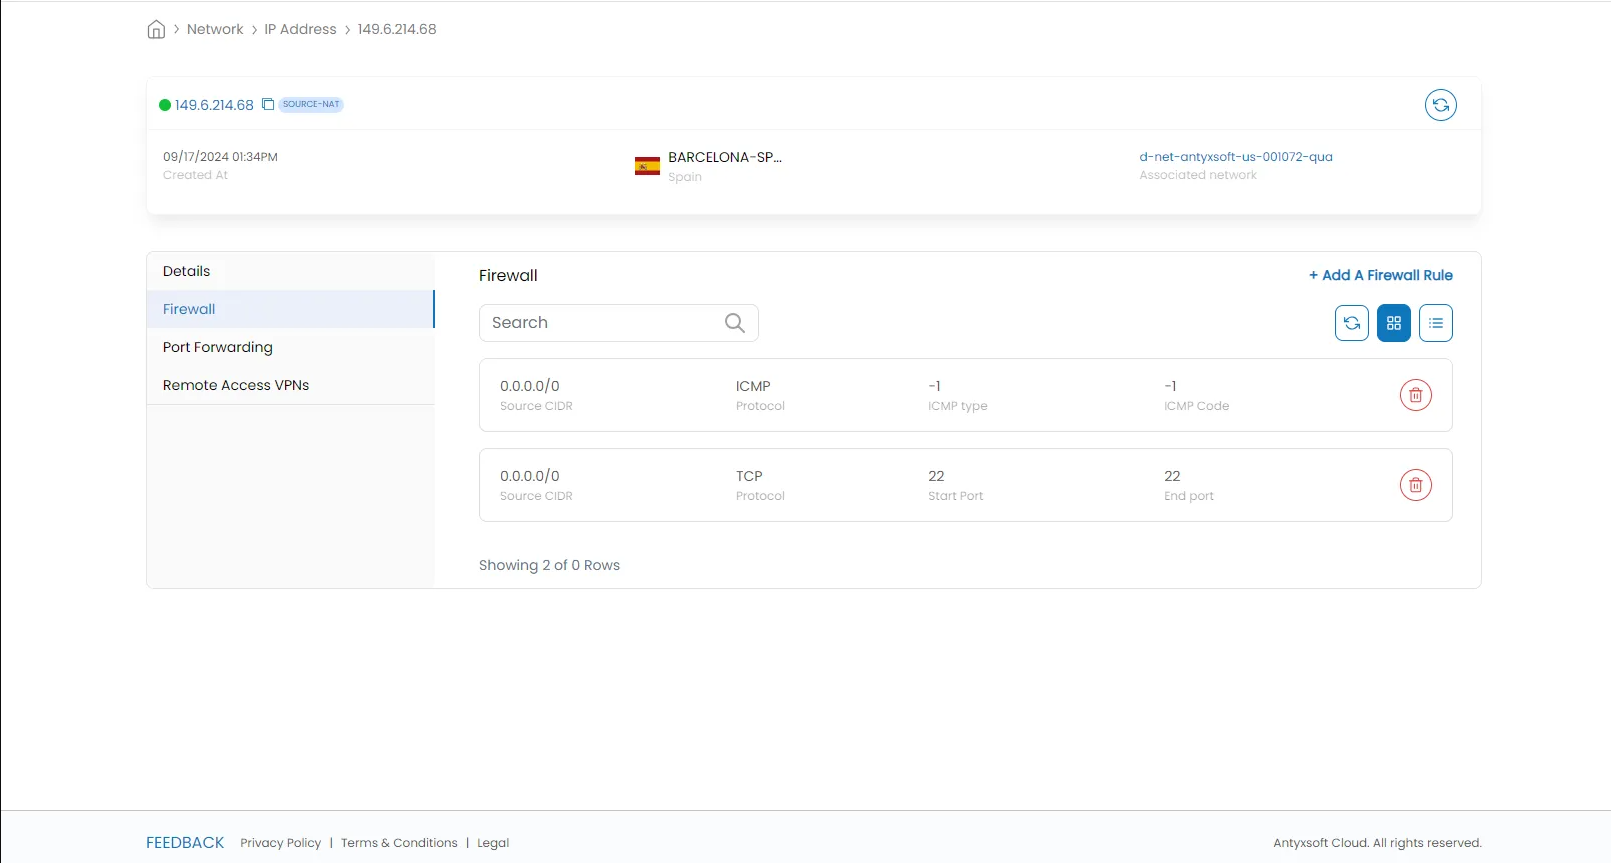Click the home icon in breadcrumb
The image size is (1611, 863).
coord(156,30)
